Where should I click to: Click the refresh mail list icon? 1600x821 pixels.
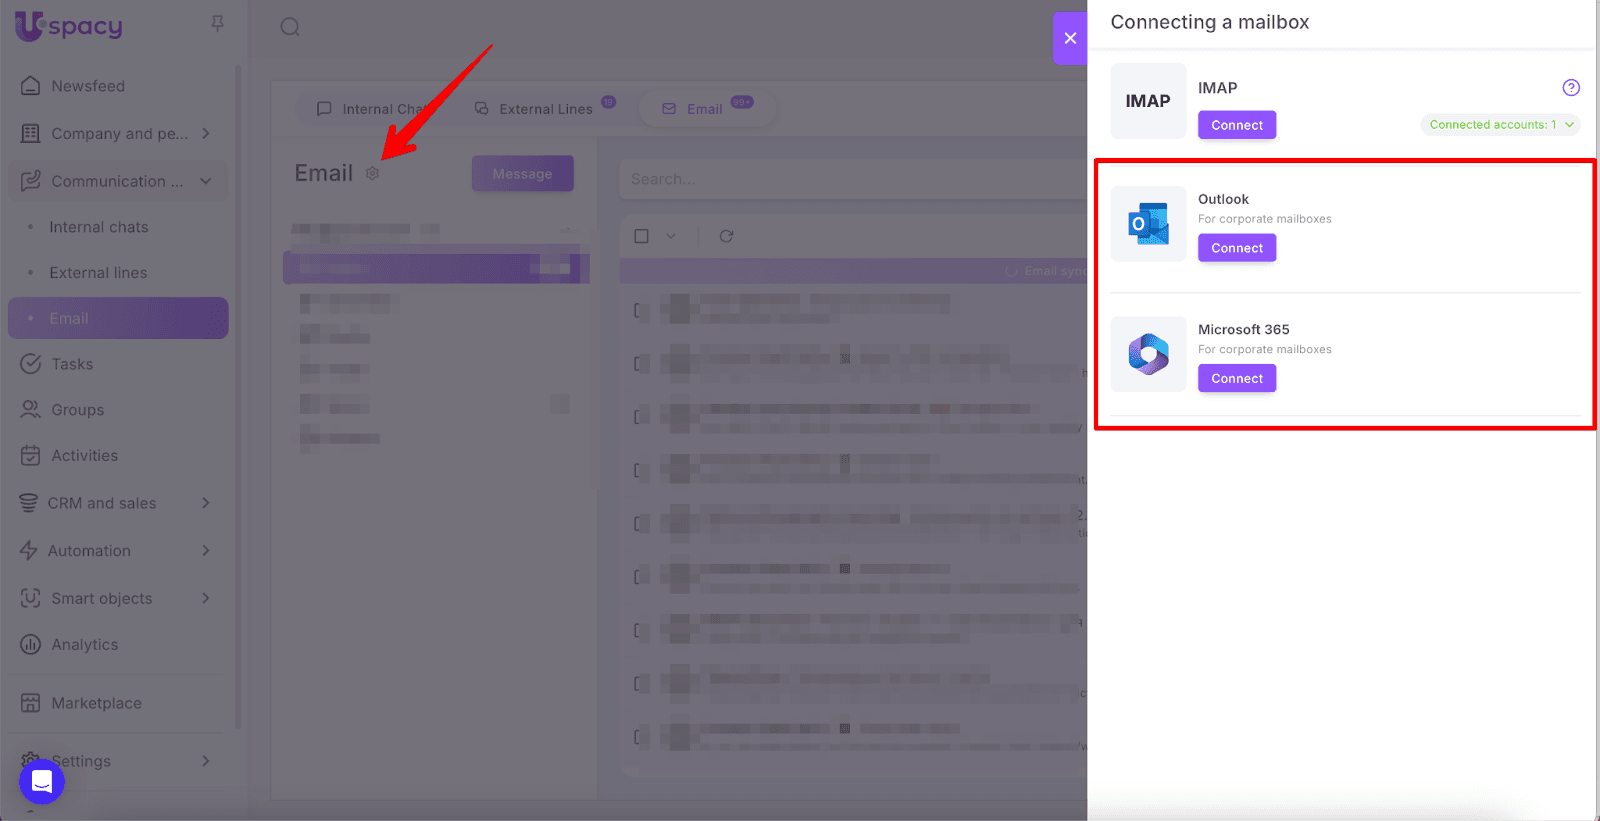(726, 236)
